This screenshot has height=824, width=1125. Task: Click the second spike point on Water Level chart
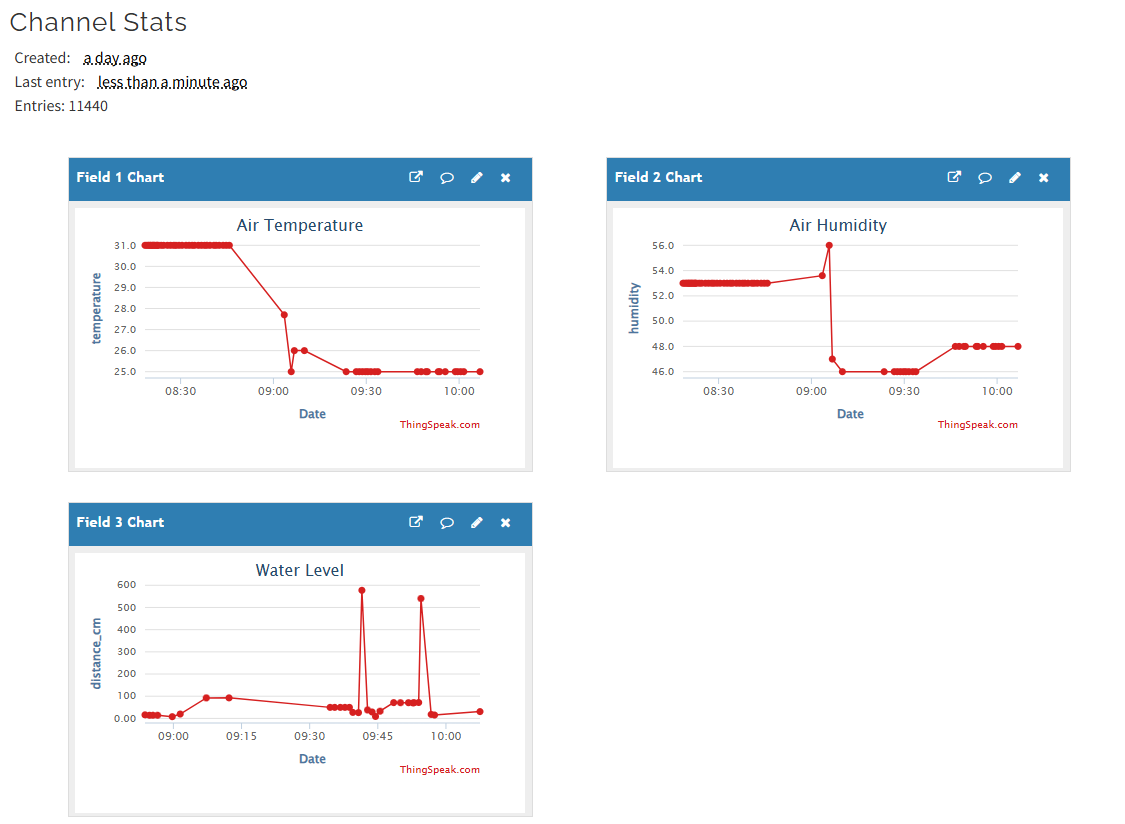pos(421,599)
